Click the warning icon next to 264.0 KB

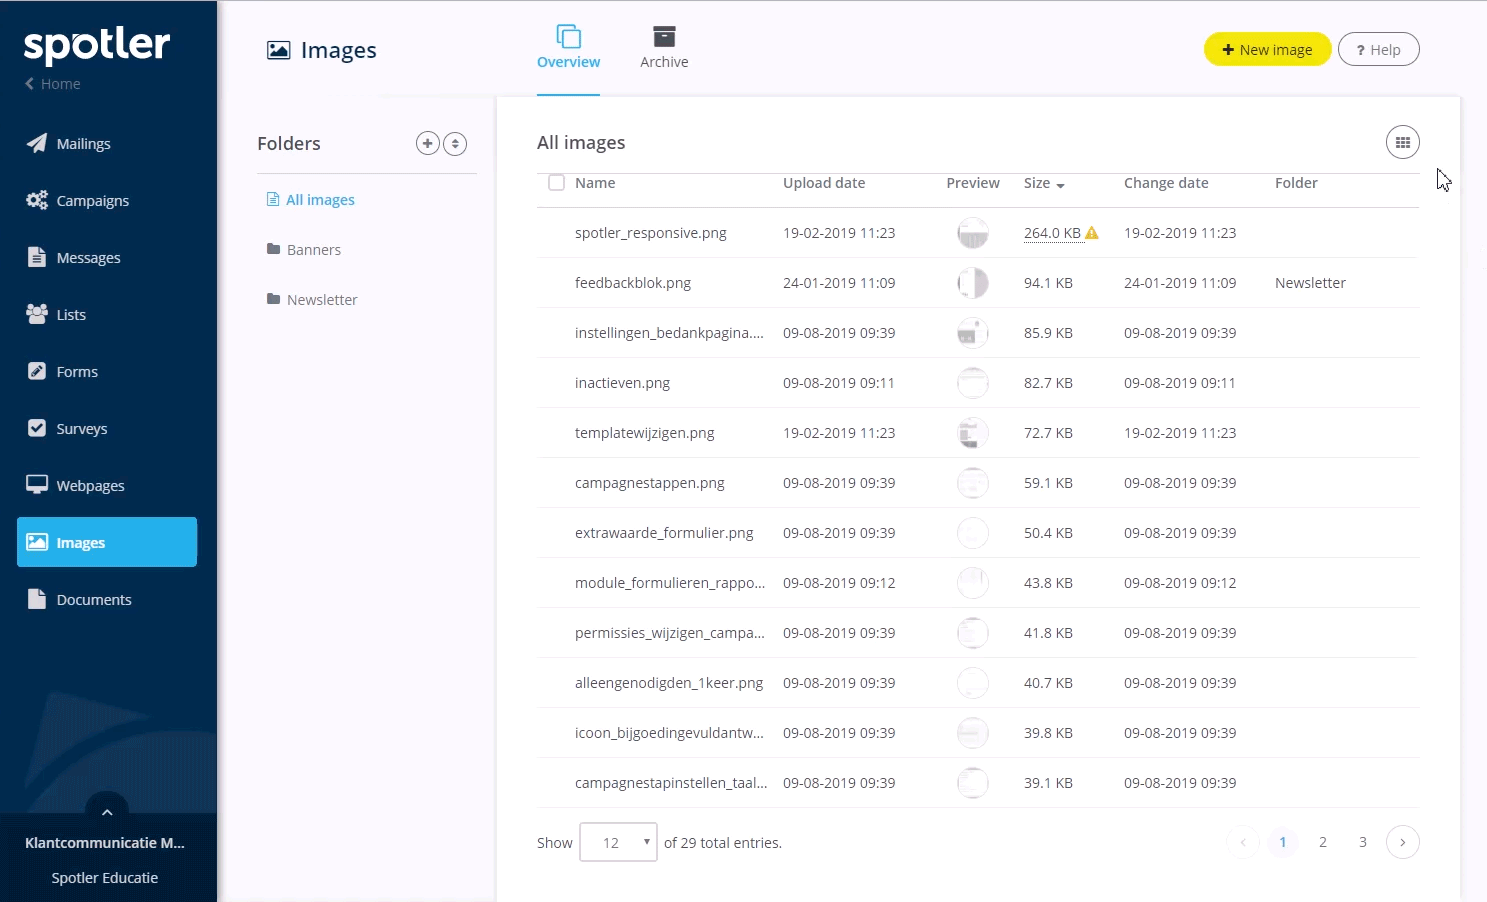(1091, 232)
